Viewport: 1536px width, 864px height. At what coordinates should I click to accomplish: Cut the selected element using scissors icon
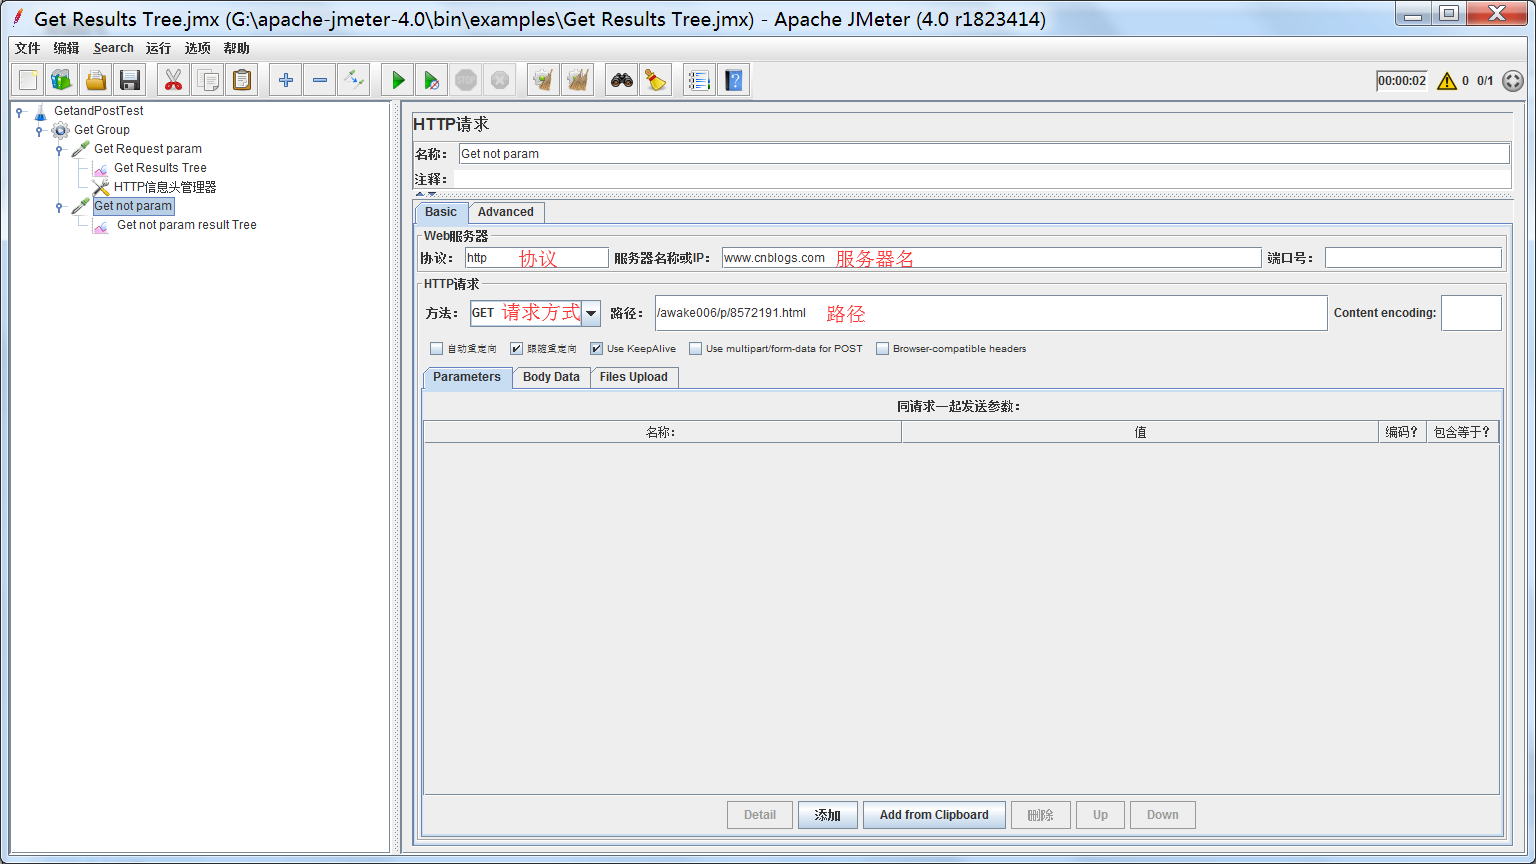click(x=172, y=79)
